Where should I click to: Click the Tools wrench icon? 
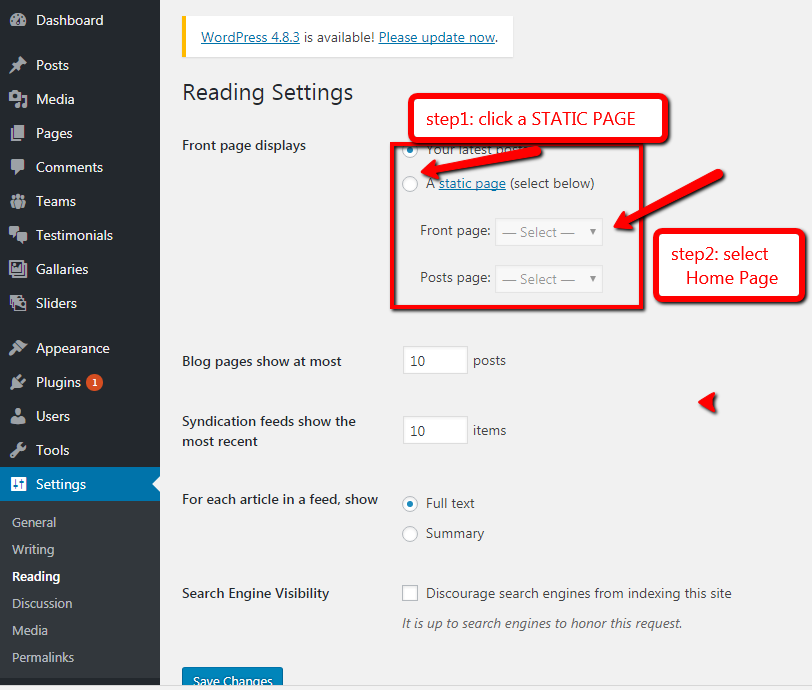point(18,450)
